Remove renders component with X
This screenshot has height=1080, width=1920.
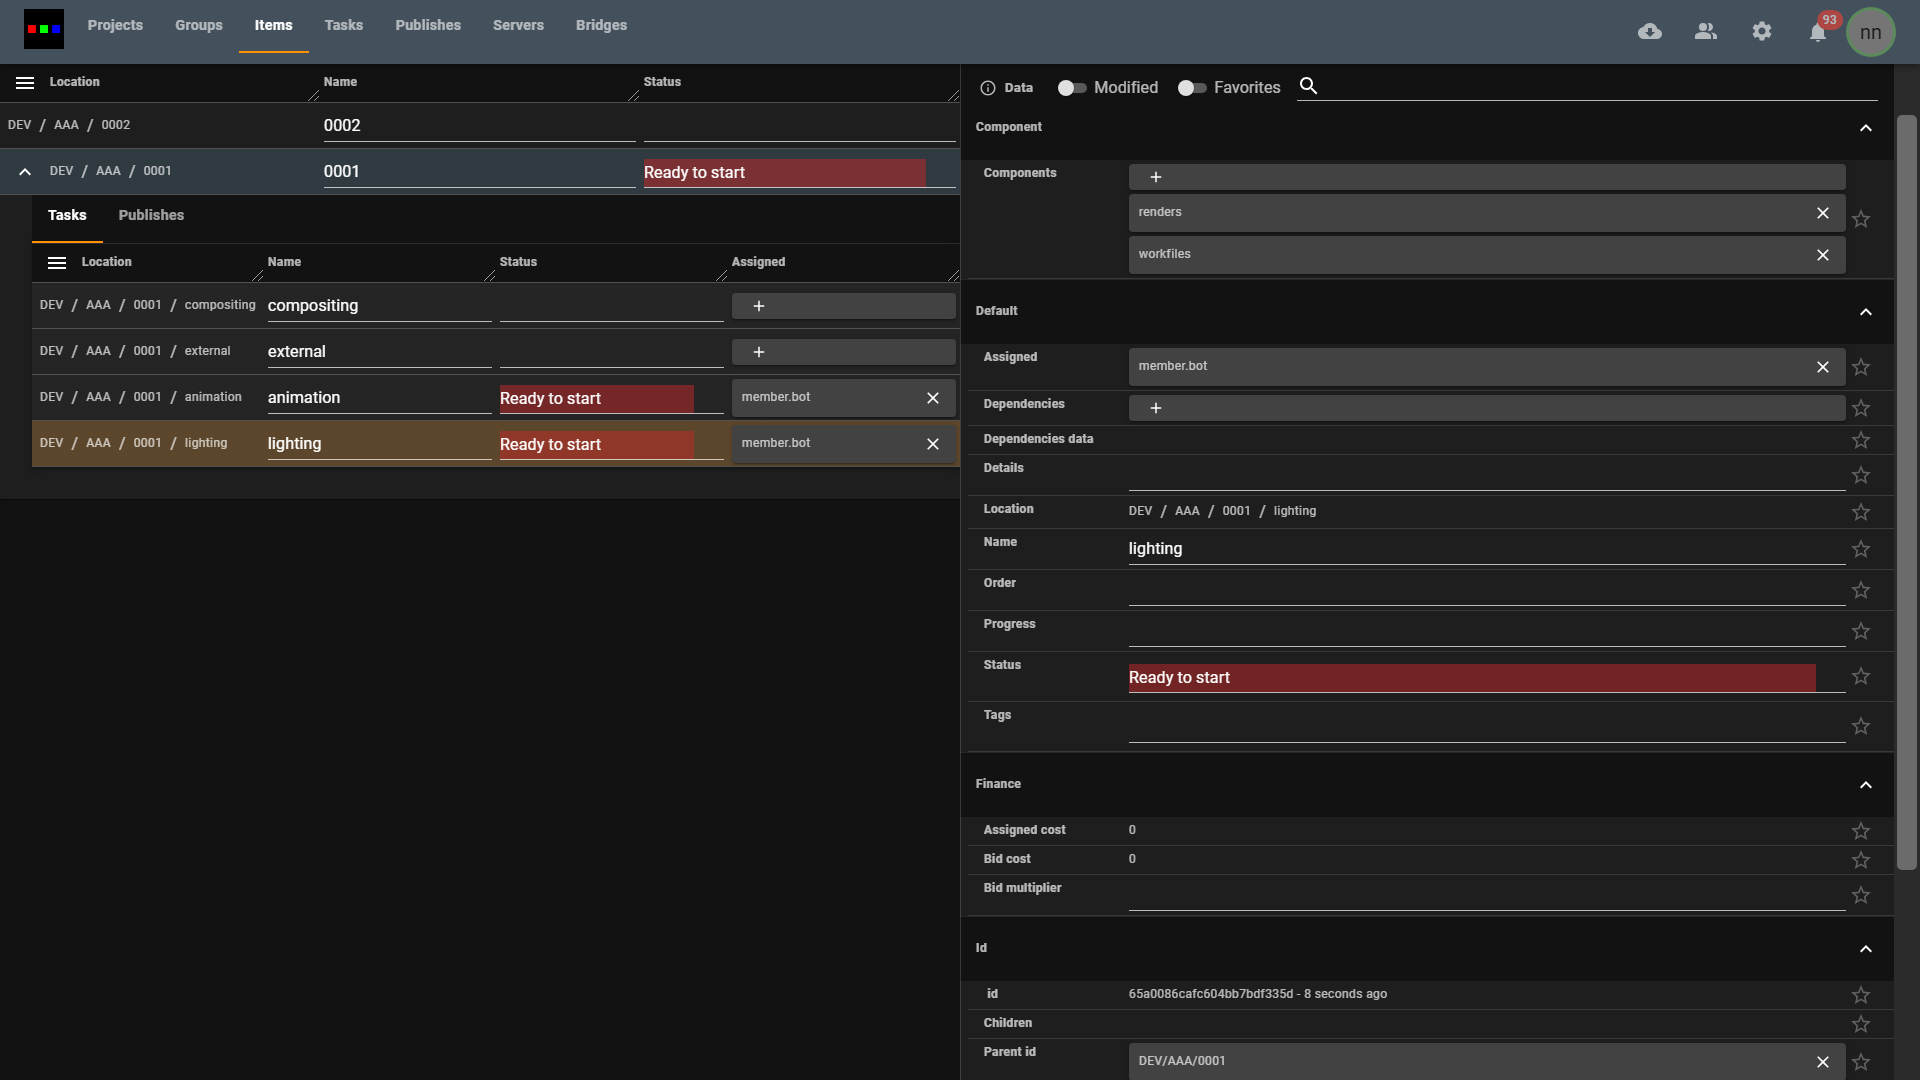point(1823,213)
